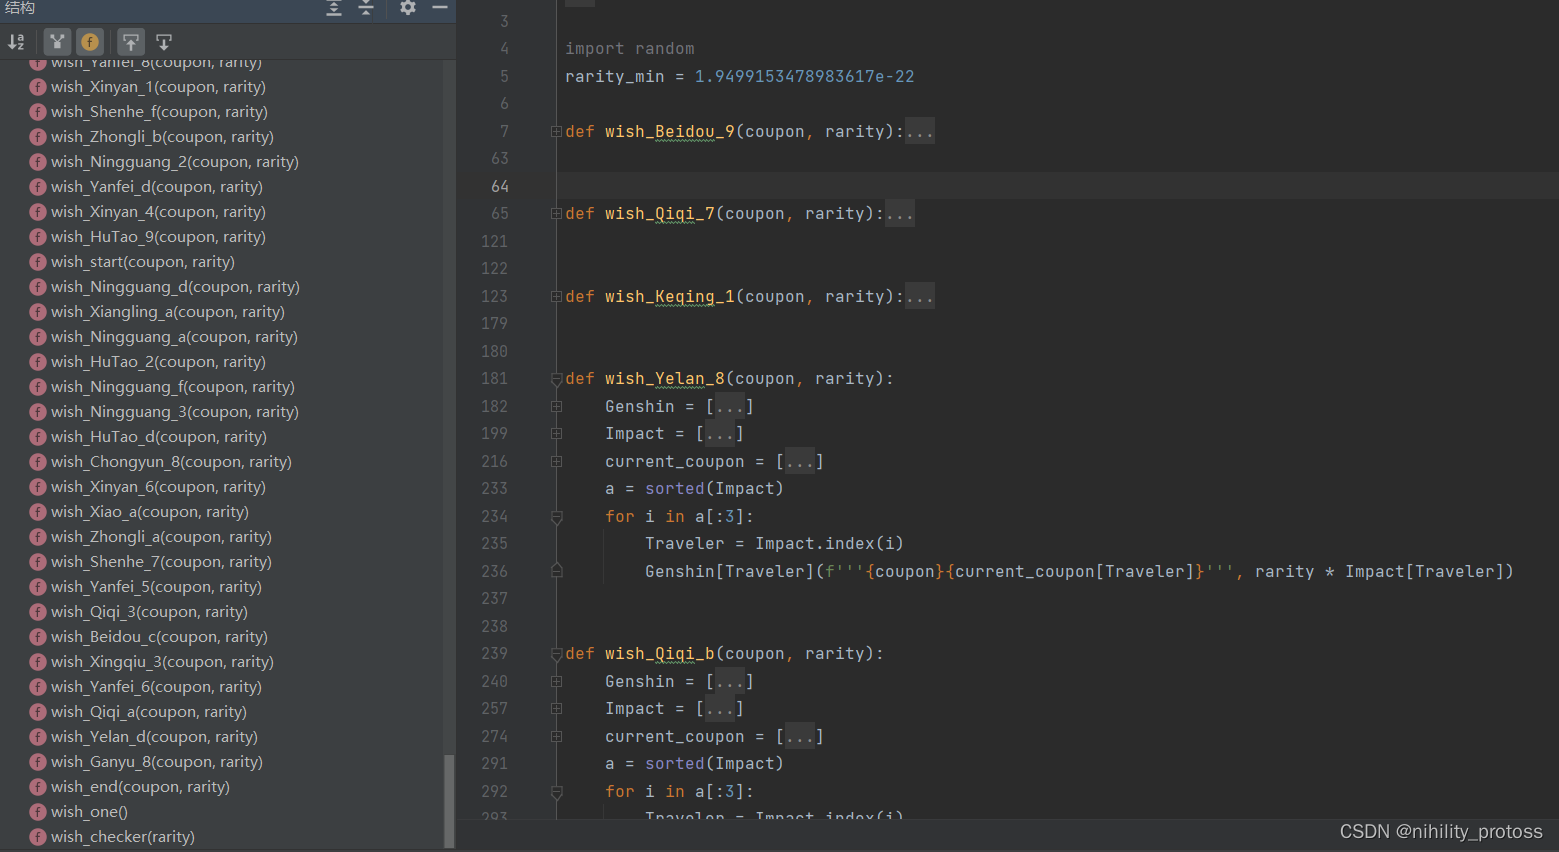The width and height of the screenshot is (1559, 852).
Task: Click function icon beside wish_Ningguang_f
Action: pyautogui.click(x=38, y=387)
